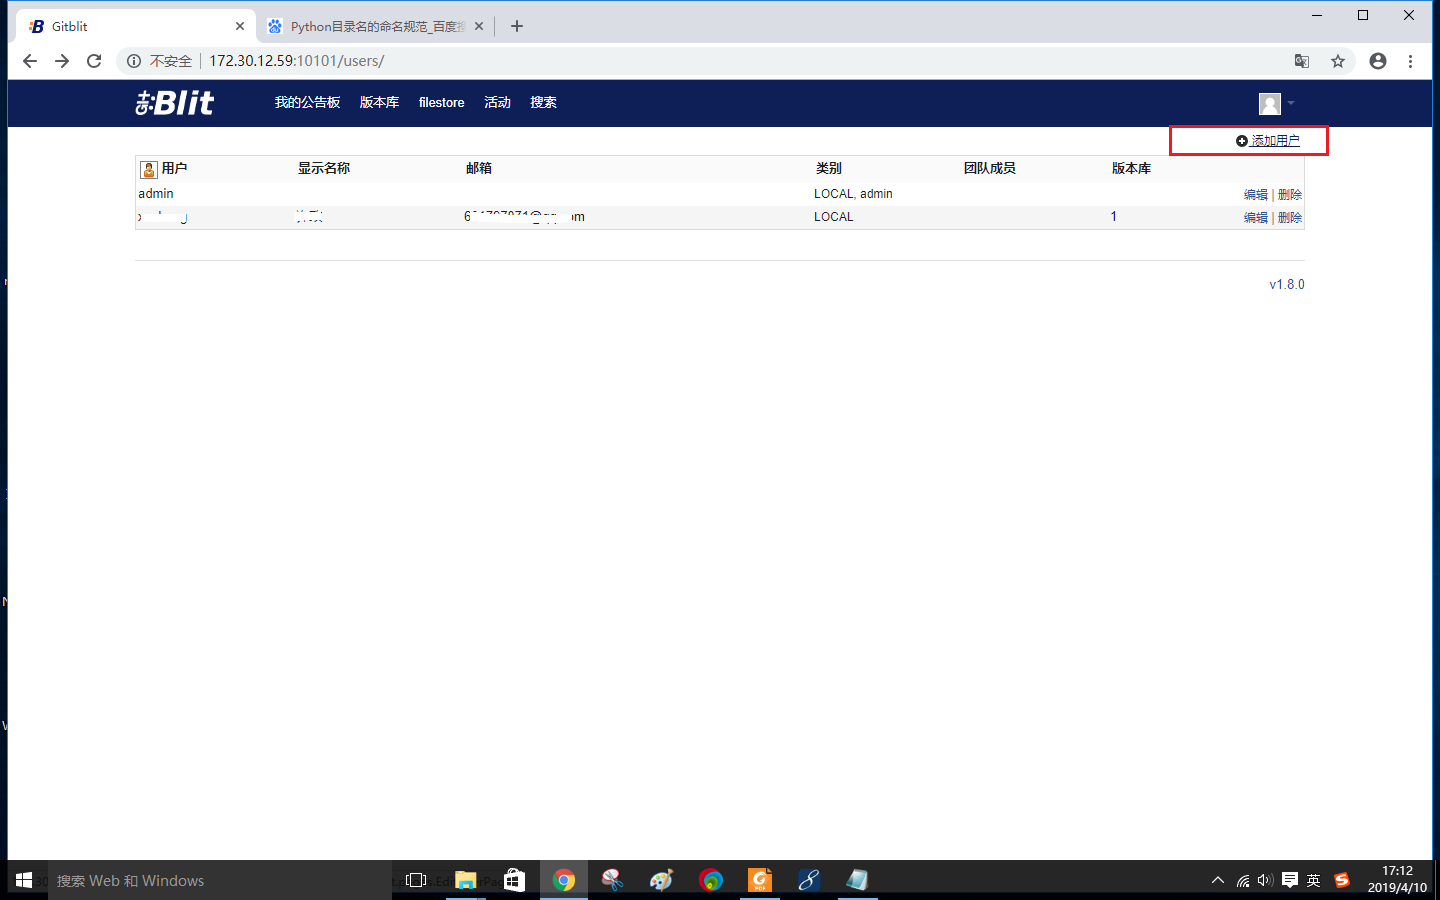Click the 不安全 site security indicator

163,60
